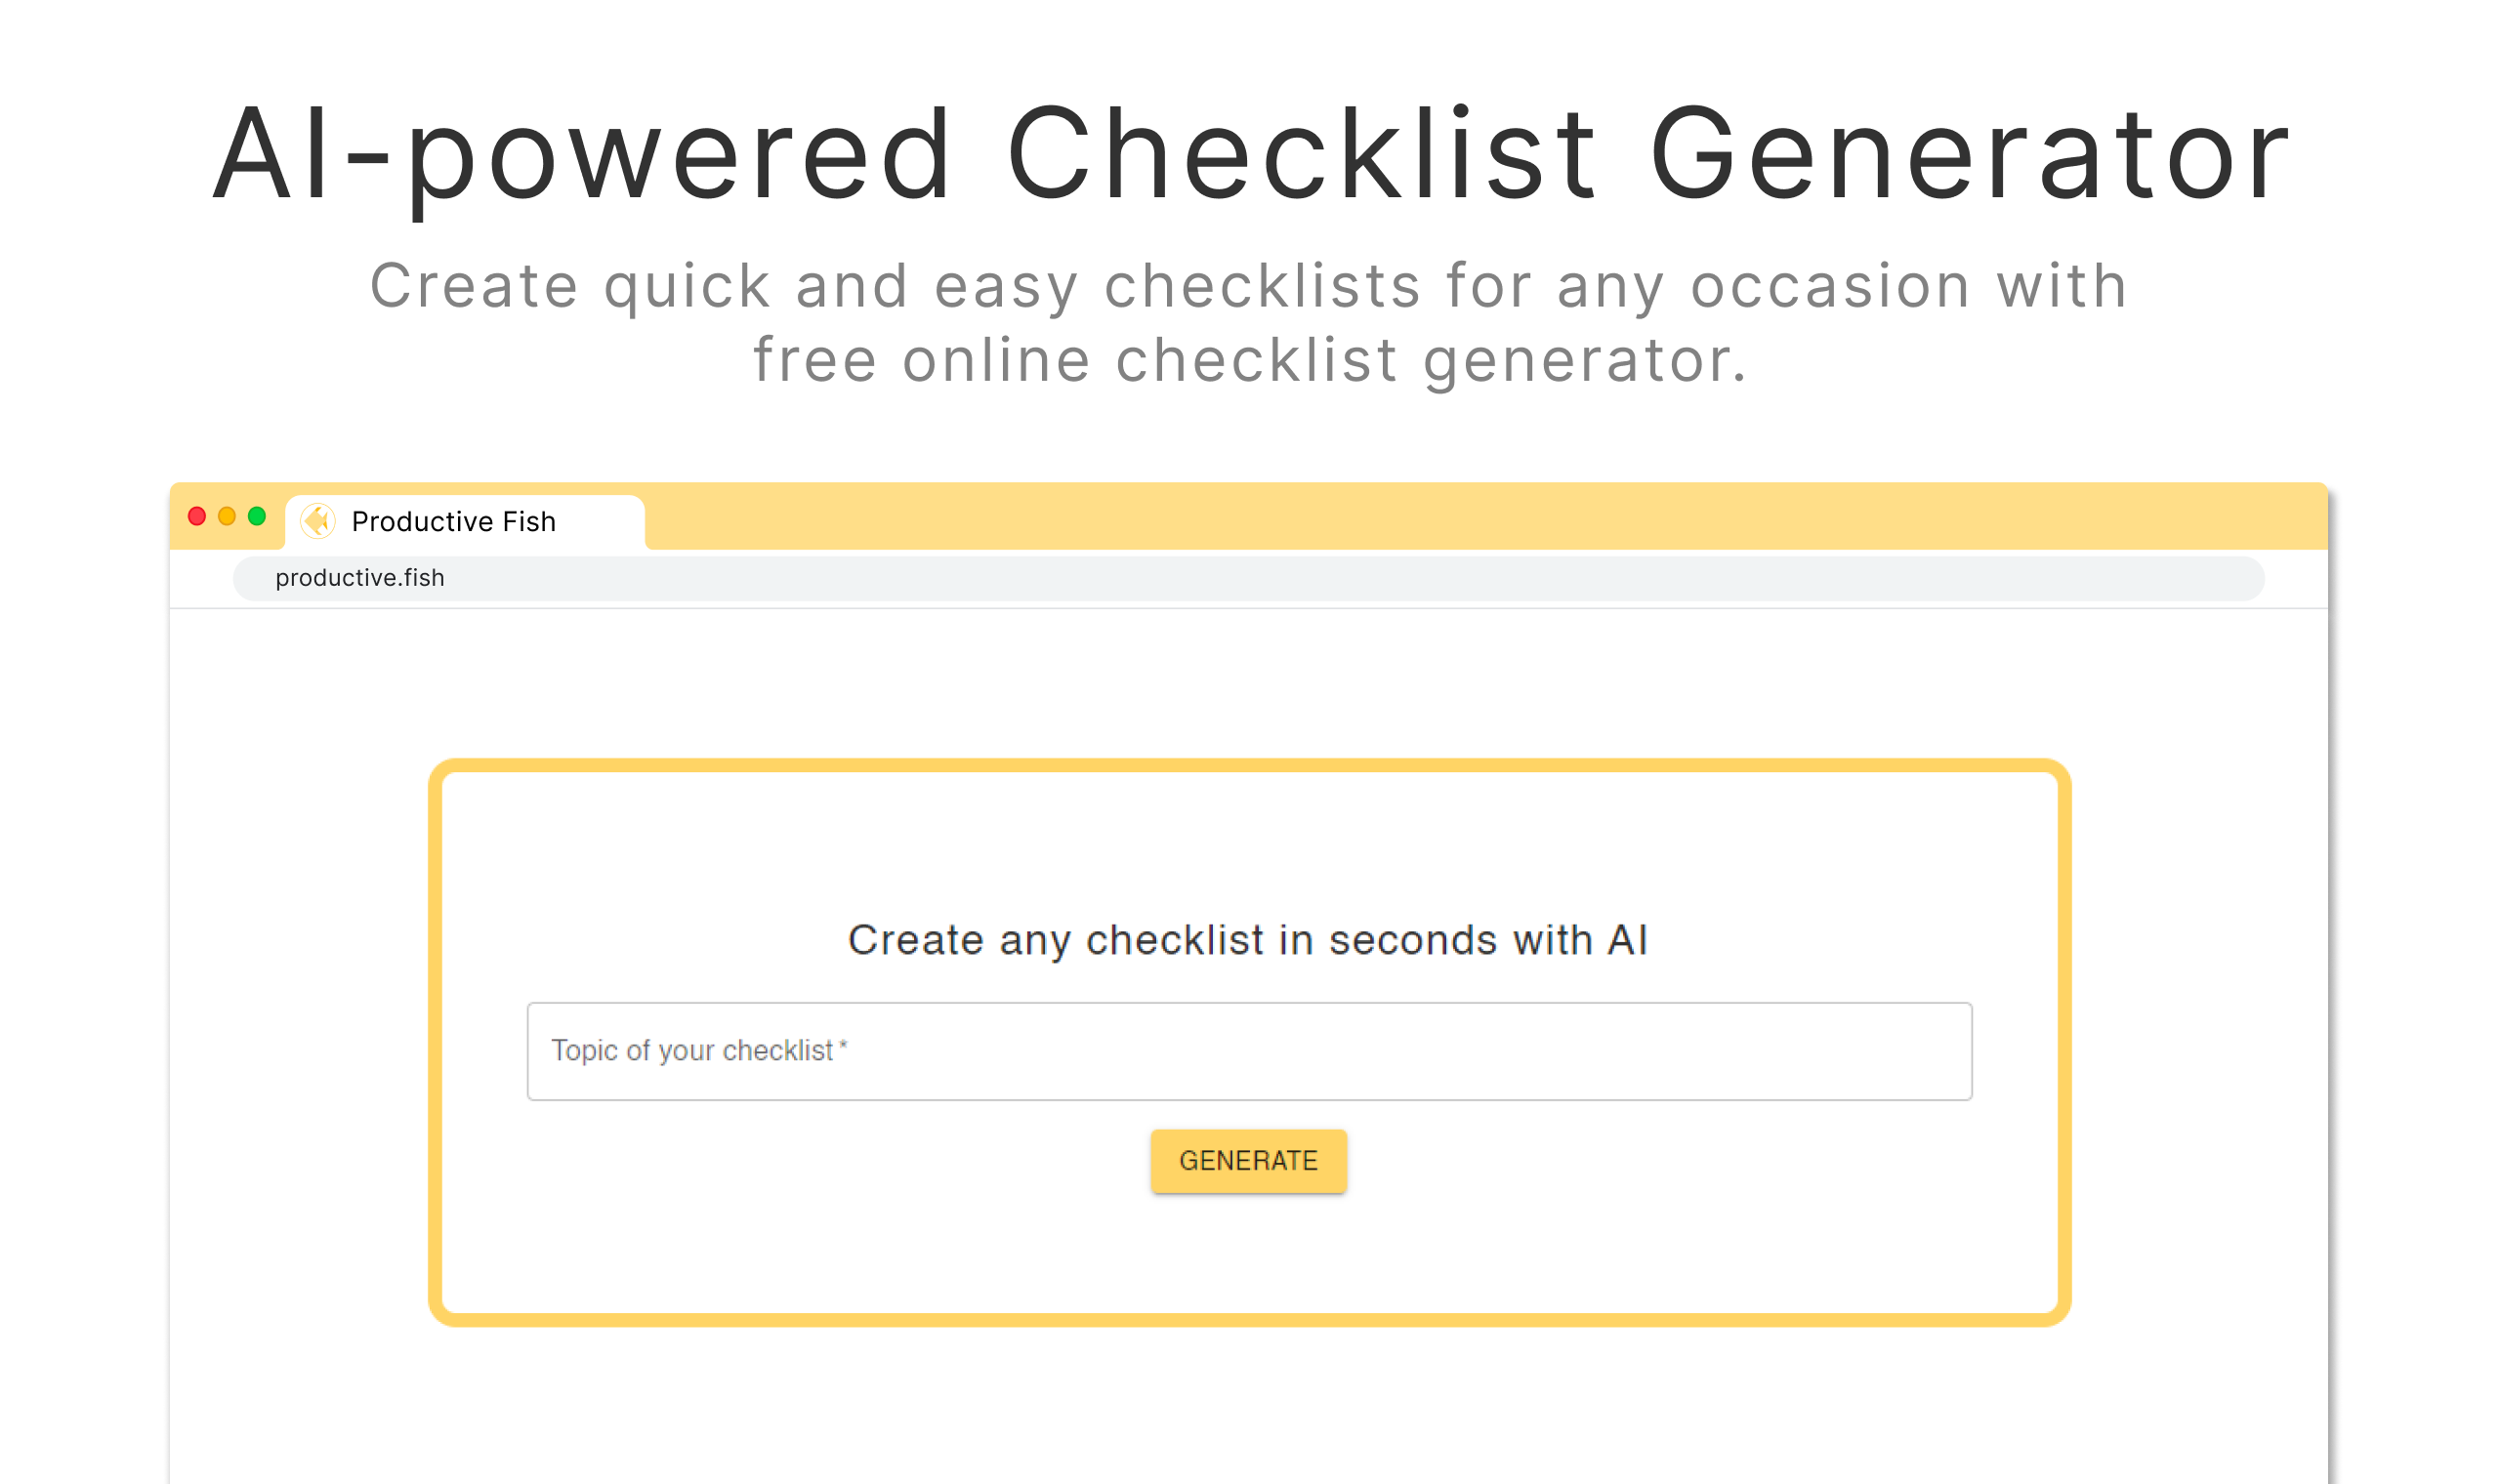Click the red close window dot
This screenshot has width=2500, height=1484.
197,516
